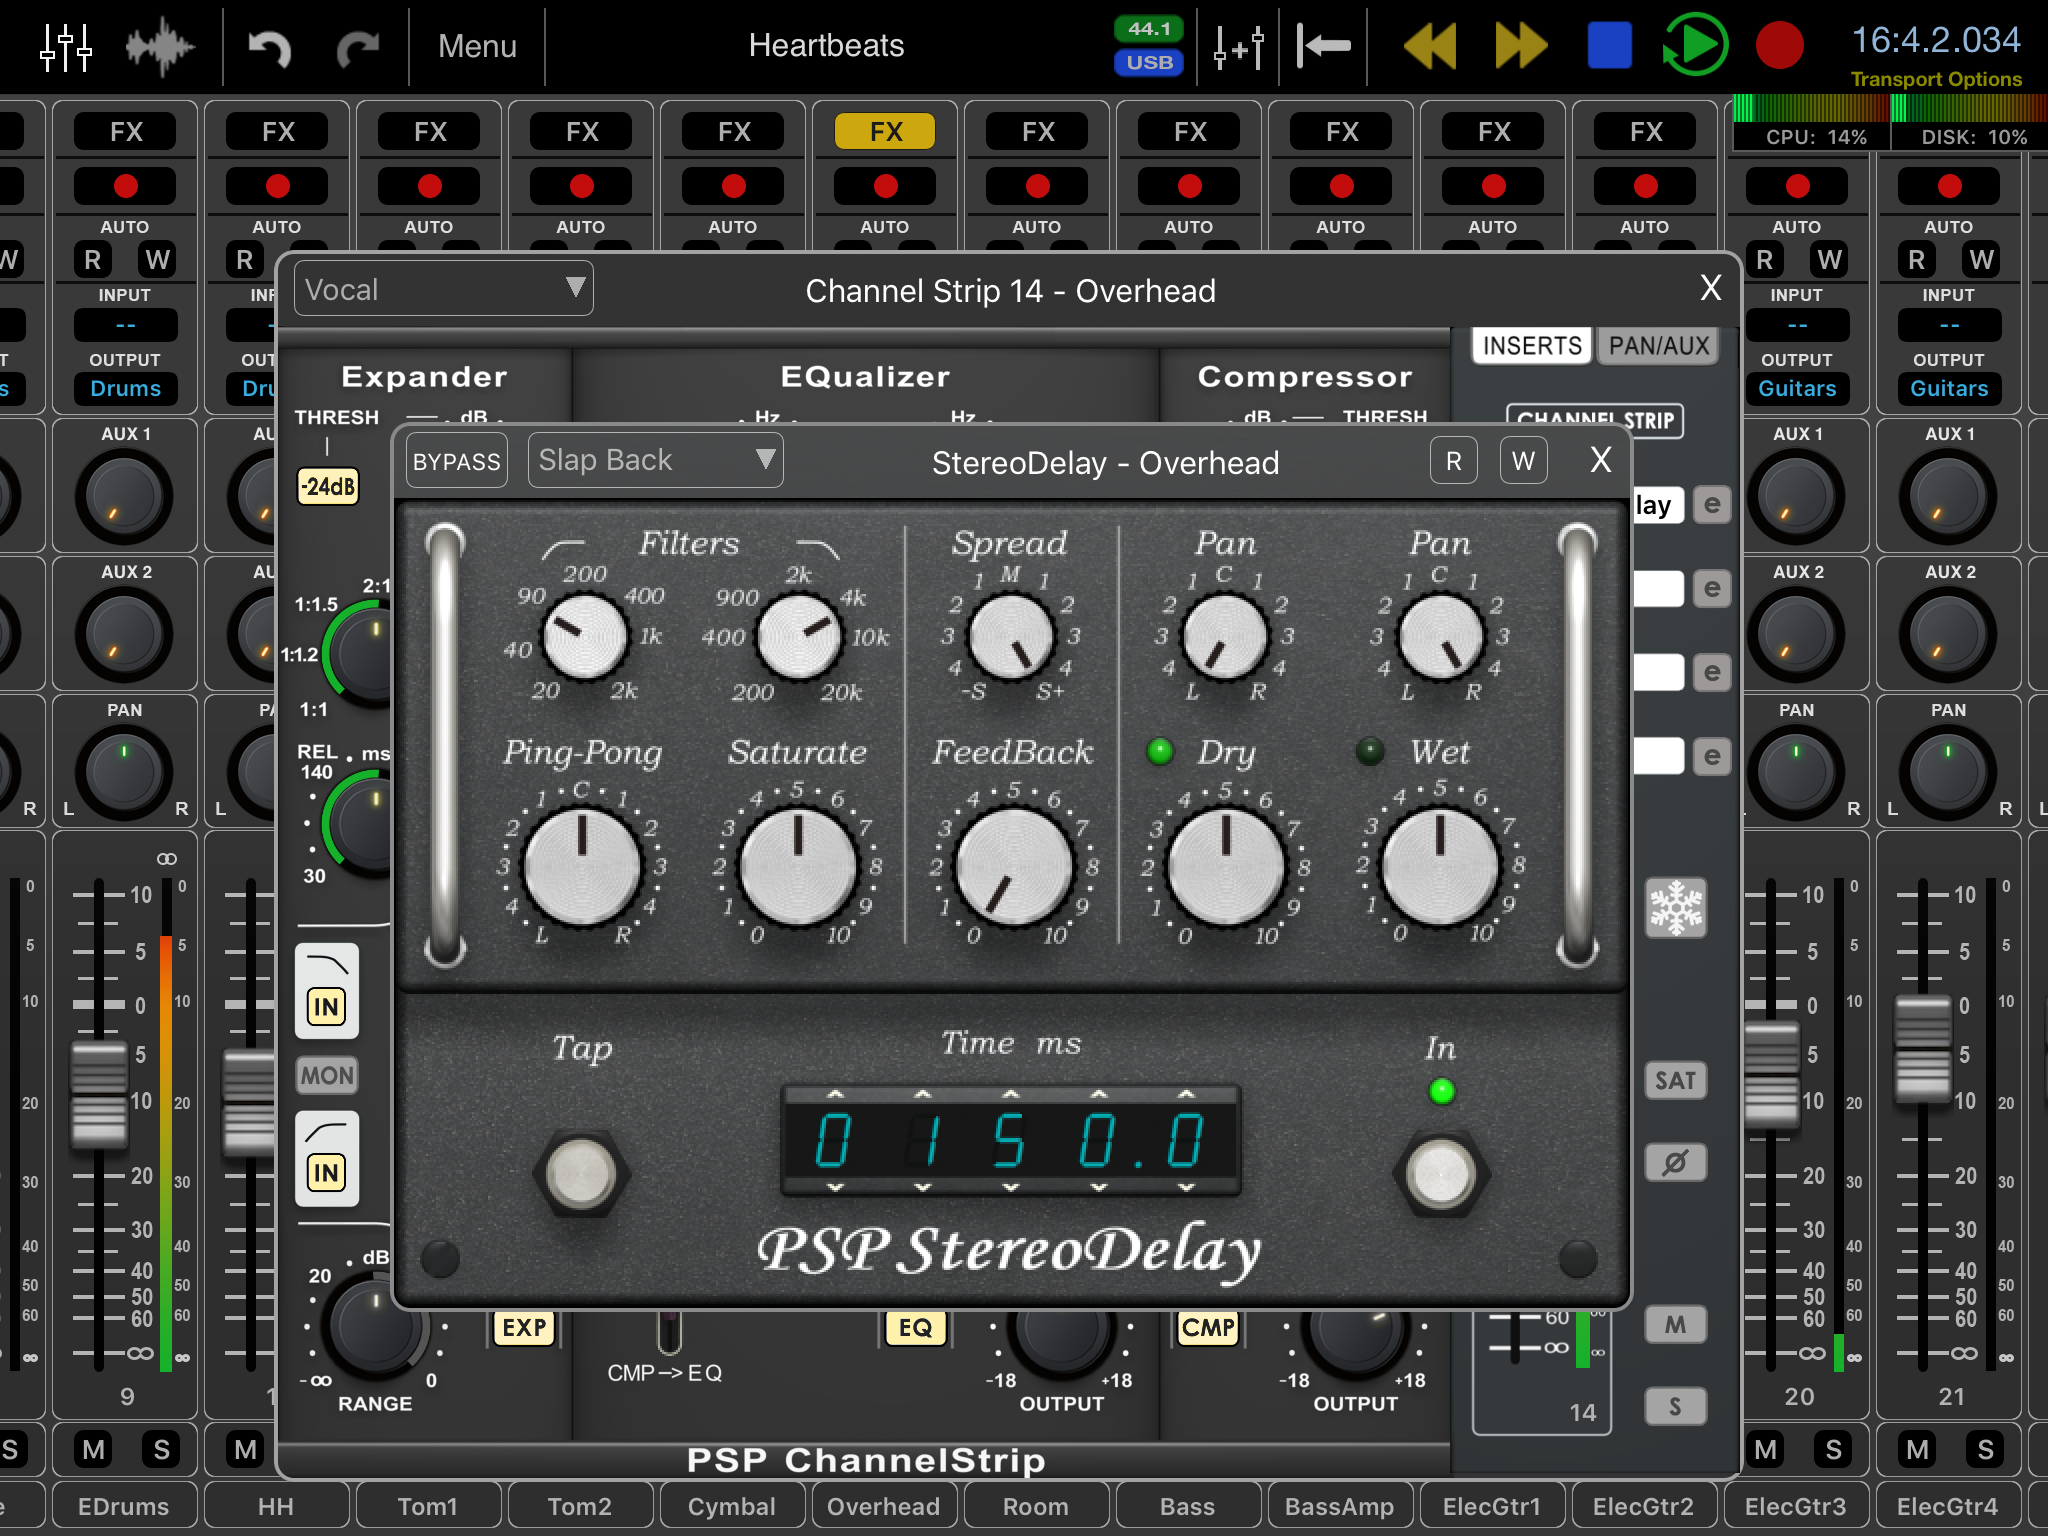The height and width of the screenshot is (1536, 2048).
Task: Jump to song start
Action: pyautogui.click(x=1322, y=46)
